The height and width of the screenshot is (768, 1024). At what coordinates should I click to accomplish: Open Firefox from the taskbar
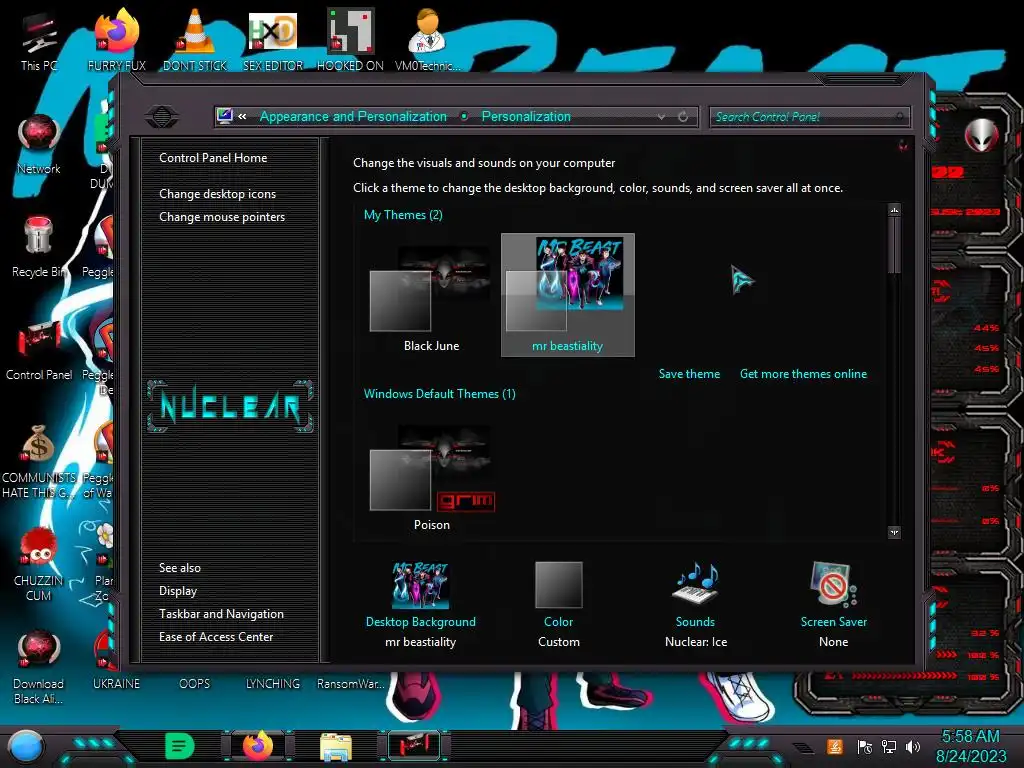point(257,746)
